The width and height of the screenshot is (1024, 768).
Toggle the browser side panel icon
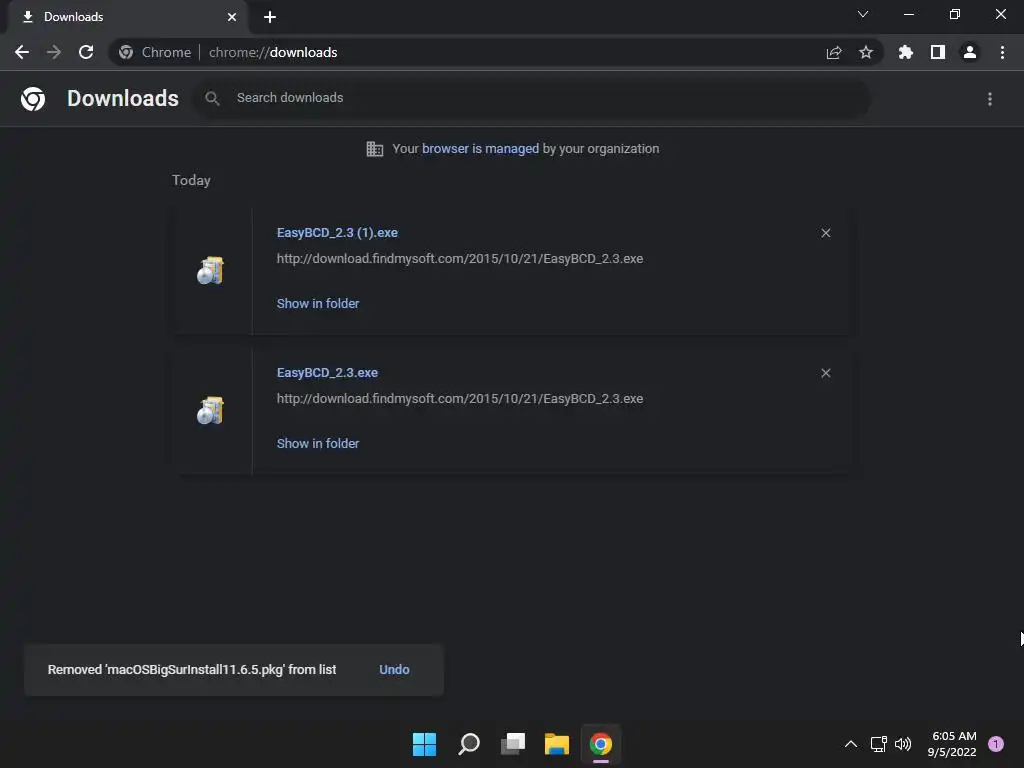[x=938, y=52]
